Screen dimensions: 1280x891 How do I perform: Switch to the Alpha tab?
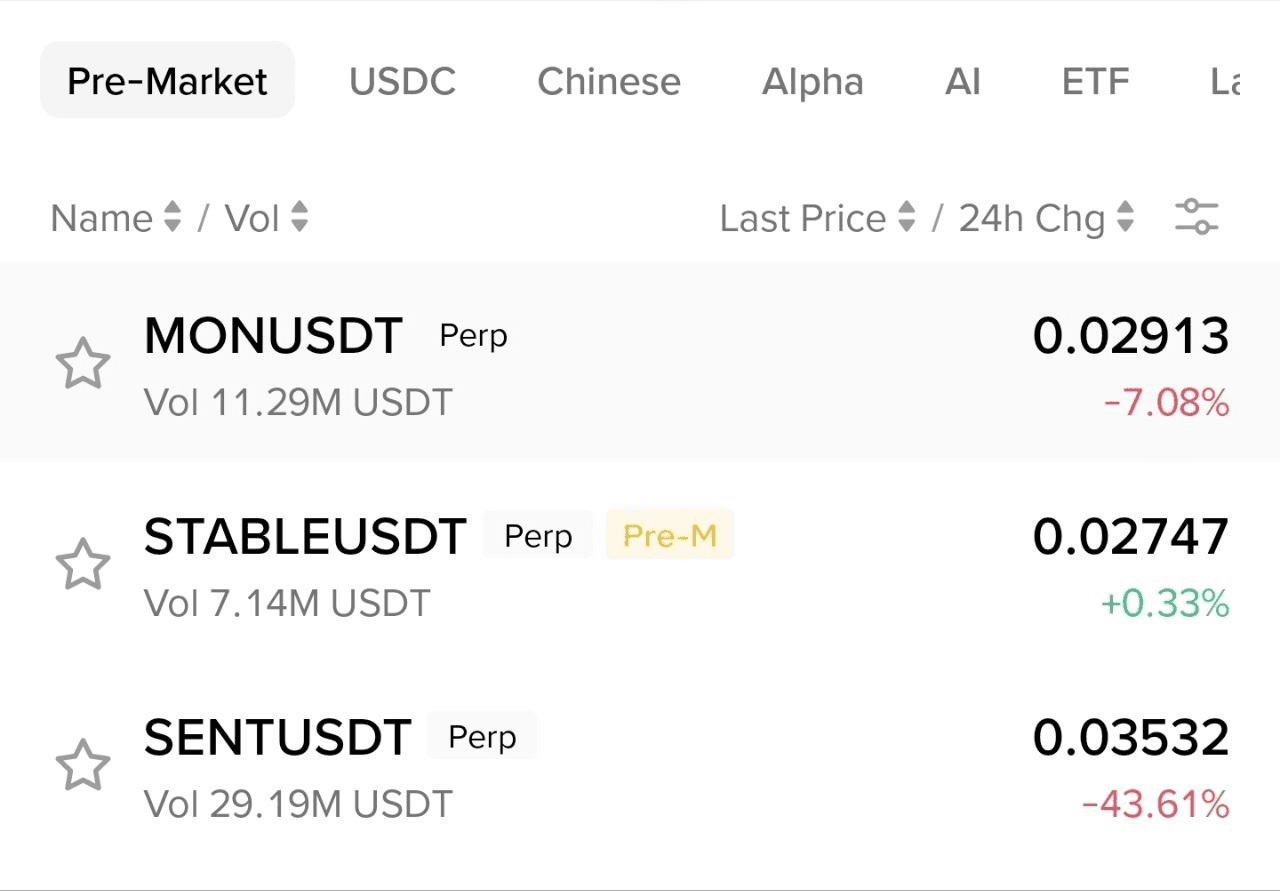point(812,81)
